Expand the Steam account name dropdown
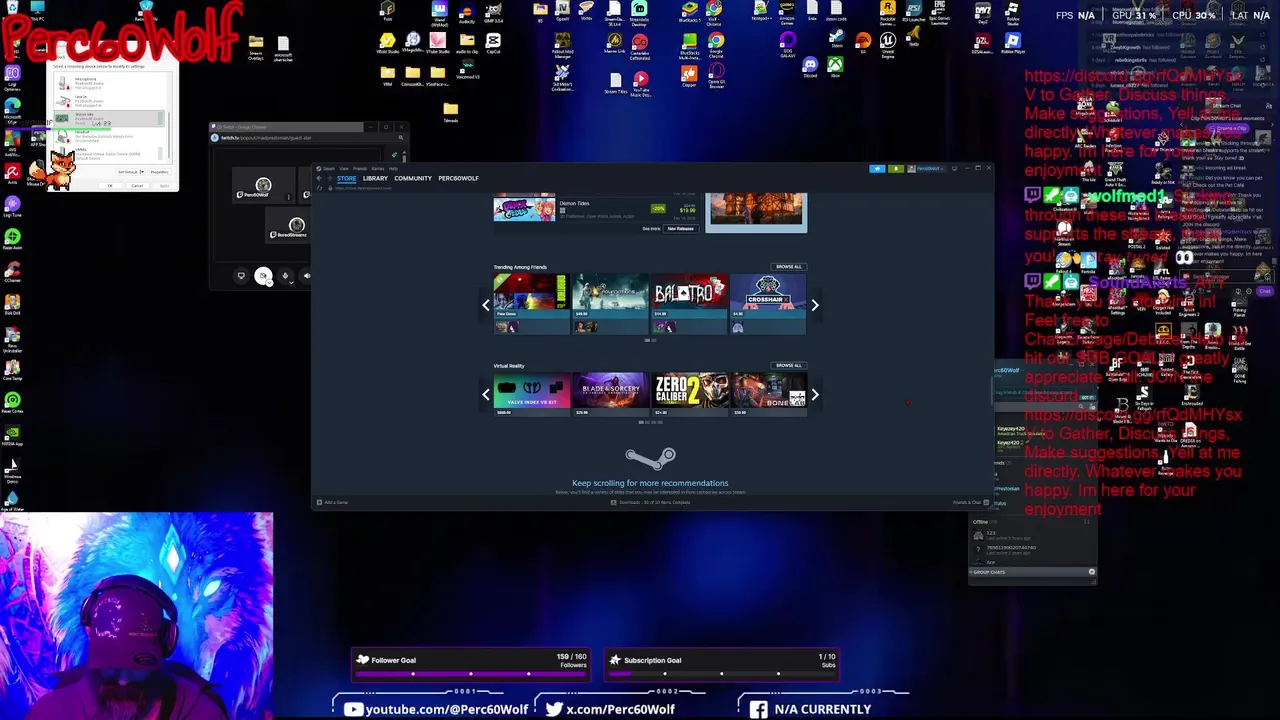The height and width of the screenshot is (720, 1280). 926,168
